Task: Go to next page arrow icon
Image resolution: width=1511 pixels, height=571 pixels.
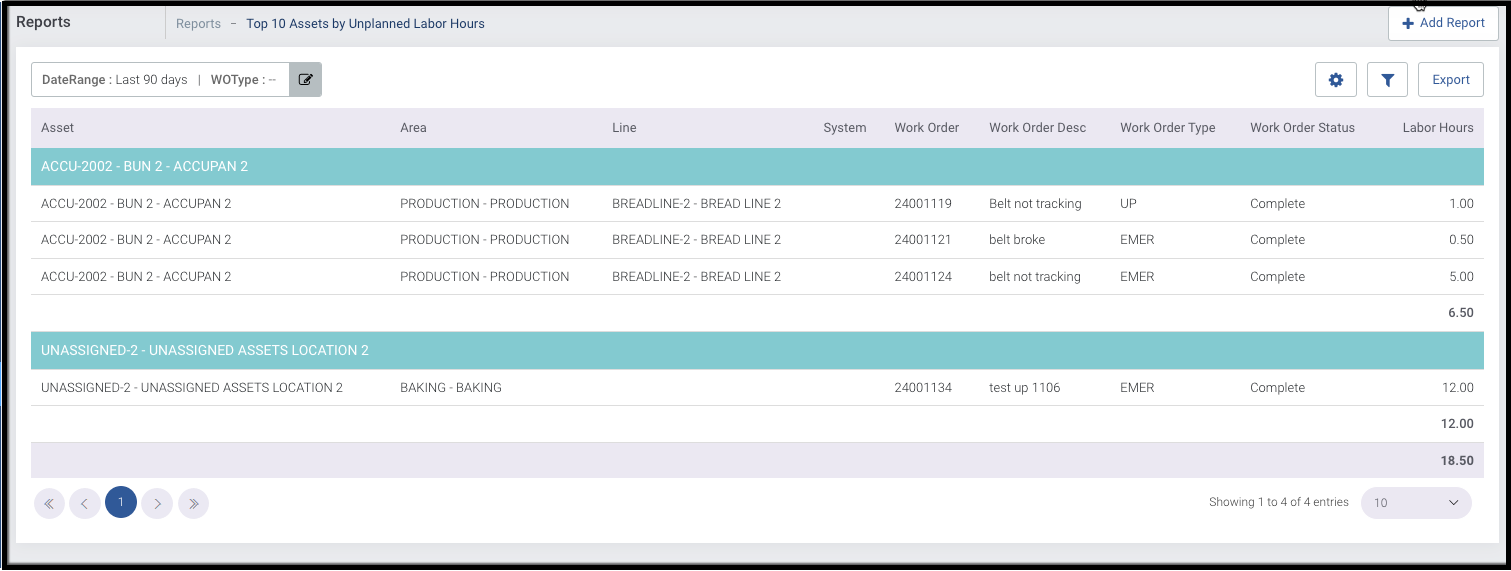Action: (x=157, y=503)
